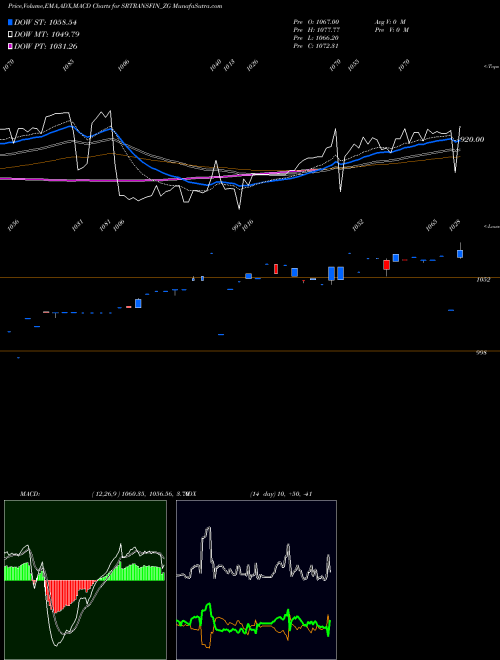Click the ADX (14 day) heading text
Viewport: 500px width, 660px height.
pyautogui.click(x=251, y=494)
